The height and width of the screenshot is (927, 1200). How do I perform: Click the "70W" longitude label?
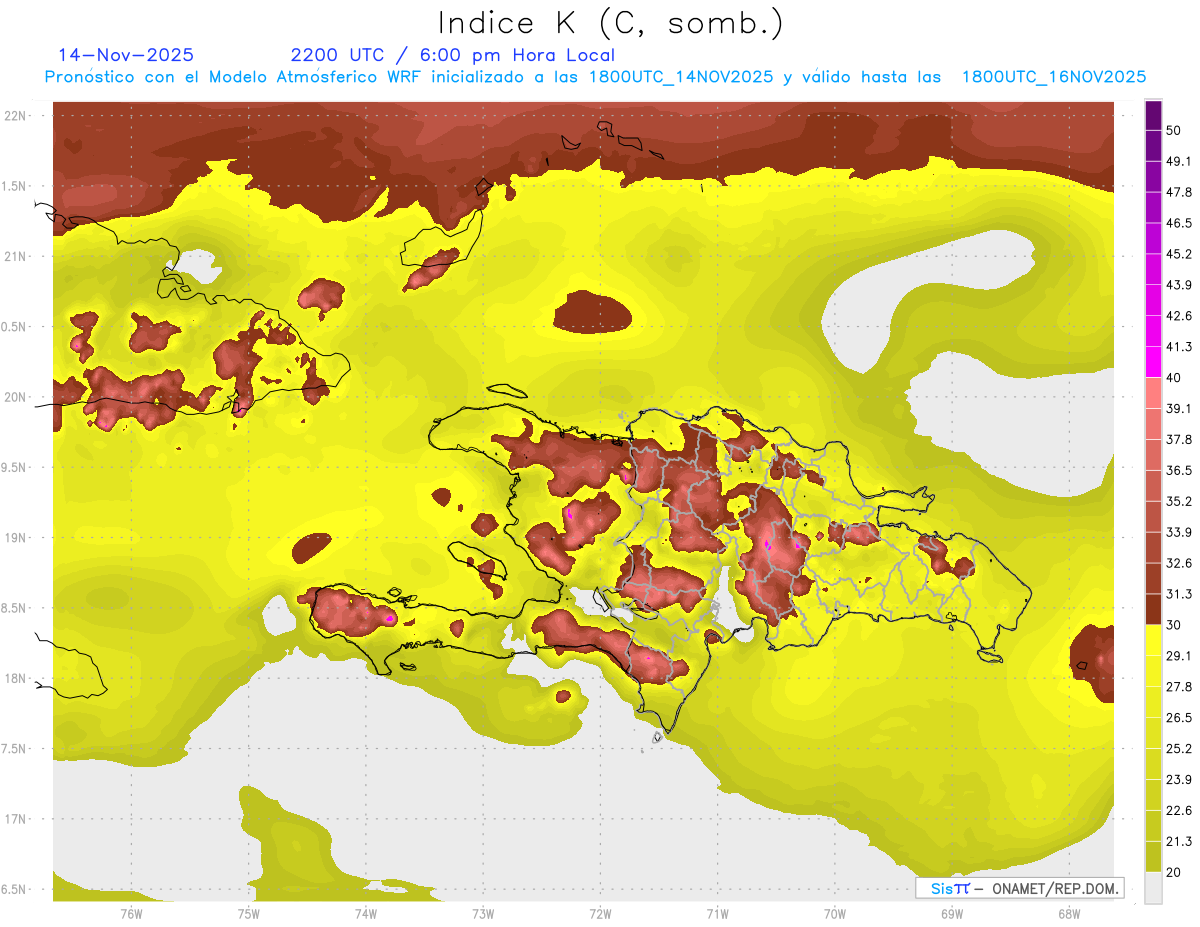point(834,913)
